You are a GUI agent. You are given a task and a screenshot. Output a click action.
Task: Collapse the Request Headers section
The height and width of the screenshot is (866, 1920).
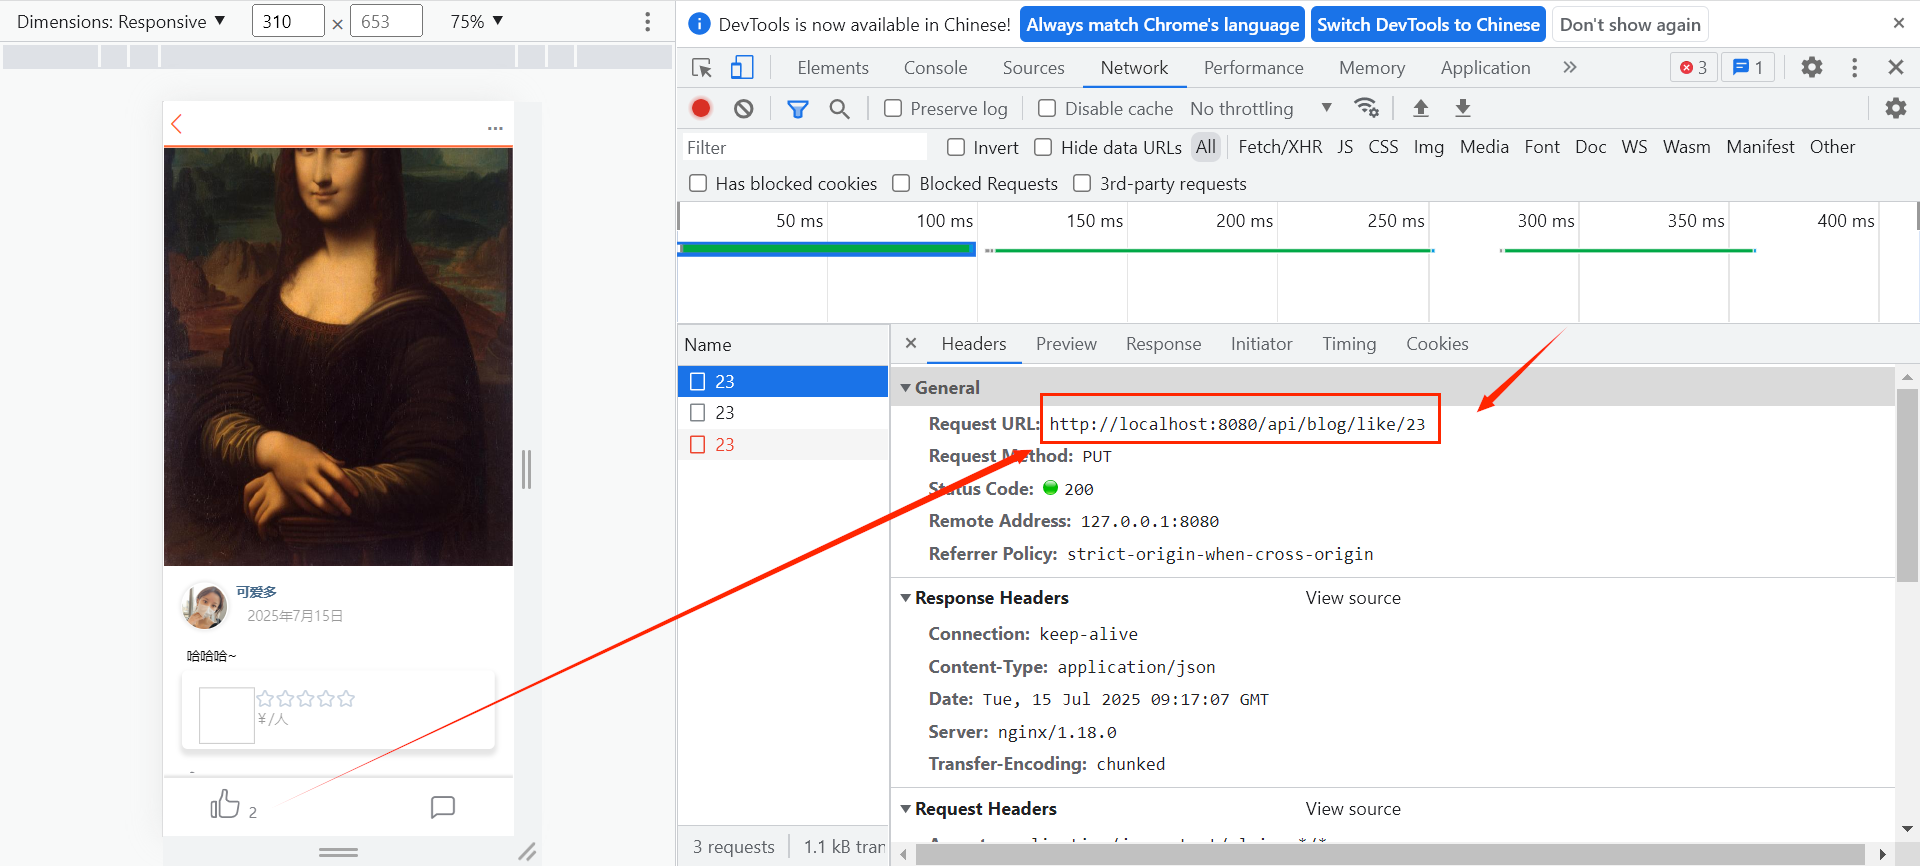pos(905,809)
